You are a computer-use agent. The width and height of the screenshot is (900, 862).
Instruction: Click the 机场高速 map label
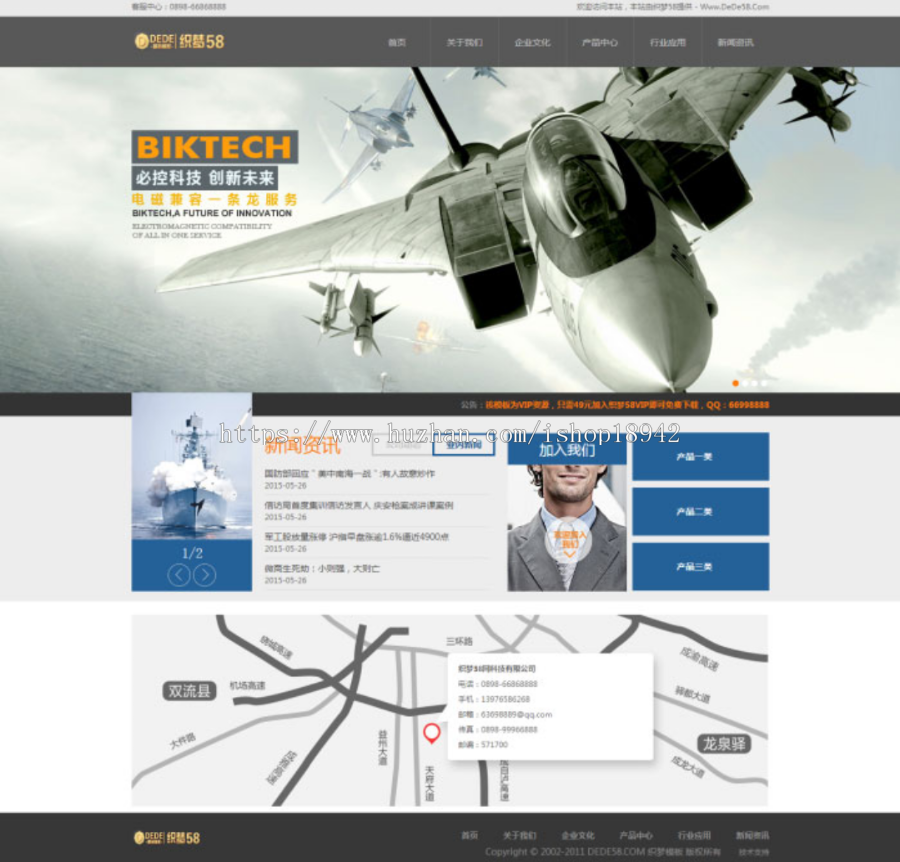[x=247, y=685]
